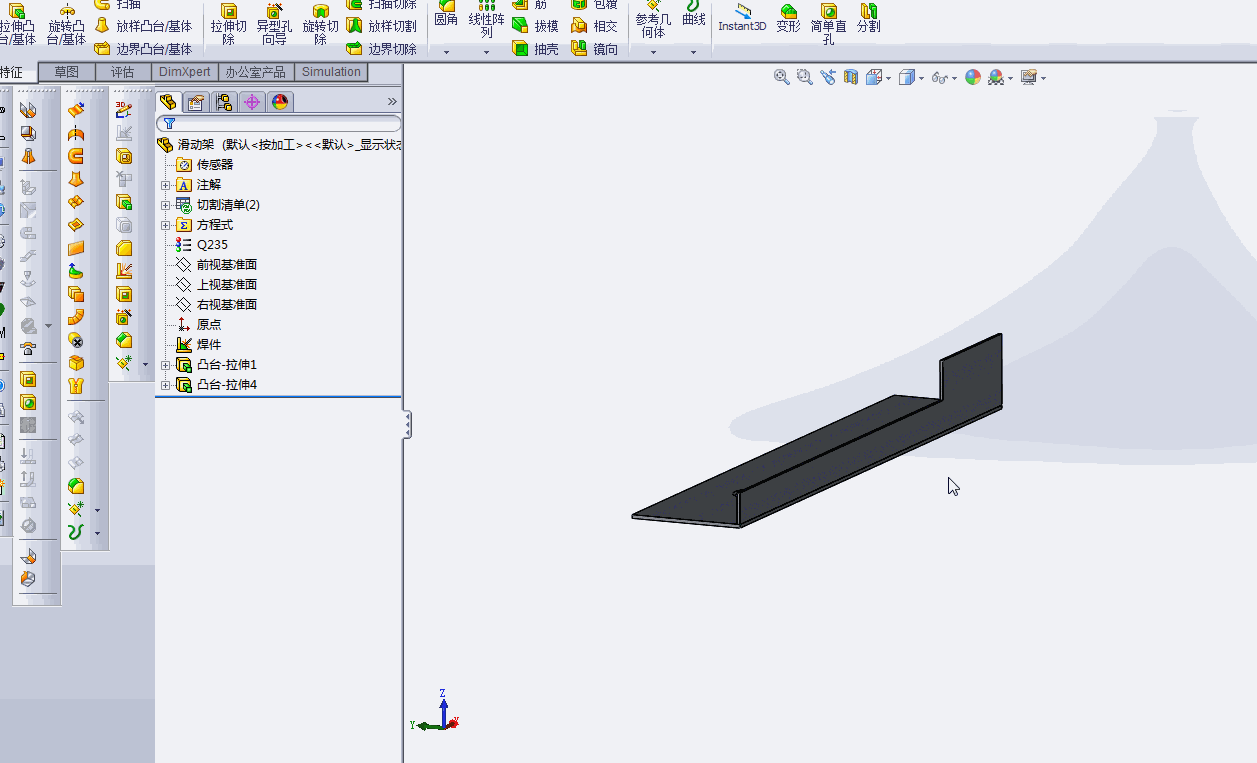
Task: Expand the 注解 annotations tree node
Action: coord(166,185)
